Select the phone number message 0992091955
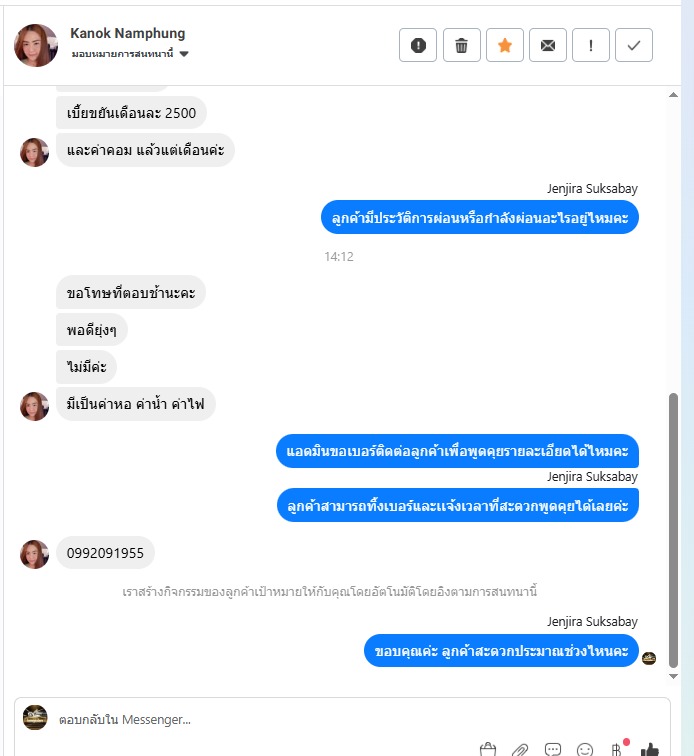This screenshot has width=694, height=756. 105,553
